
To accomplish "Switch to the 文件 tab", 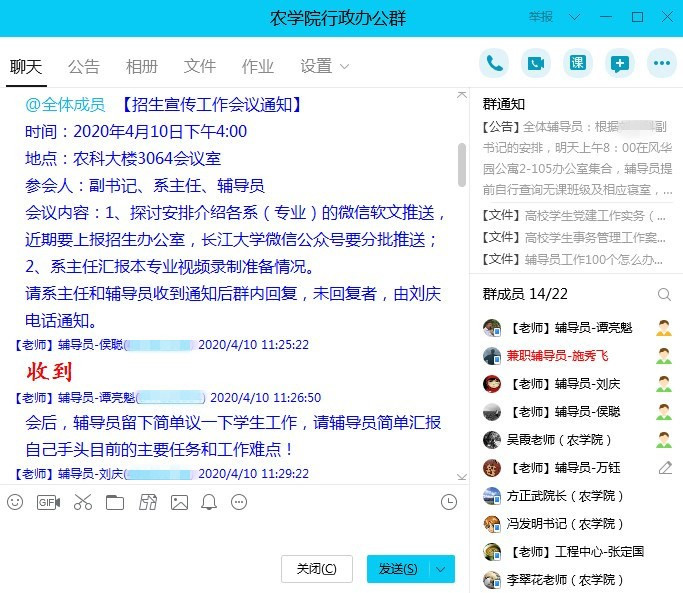I will [200, 67].
